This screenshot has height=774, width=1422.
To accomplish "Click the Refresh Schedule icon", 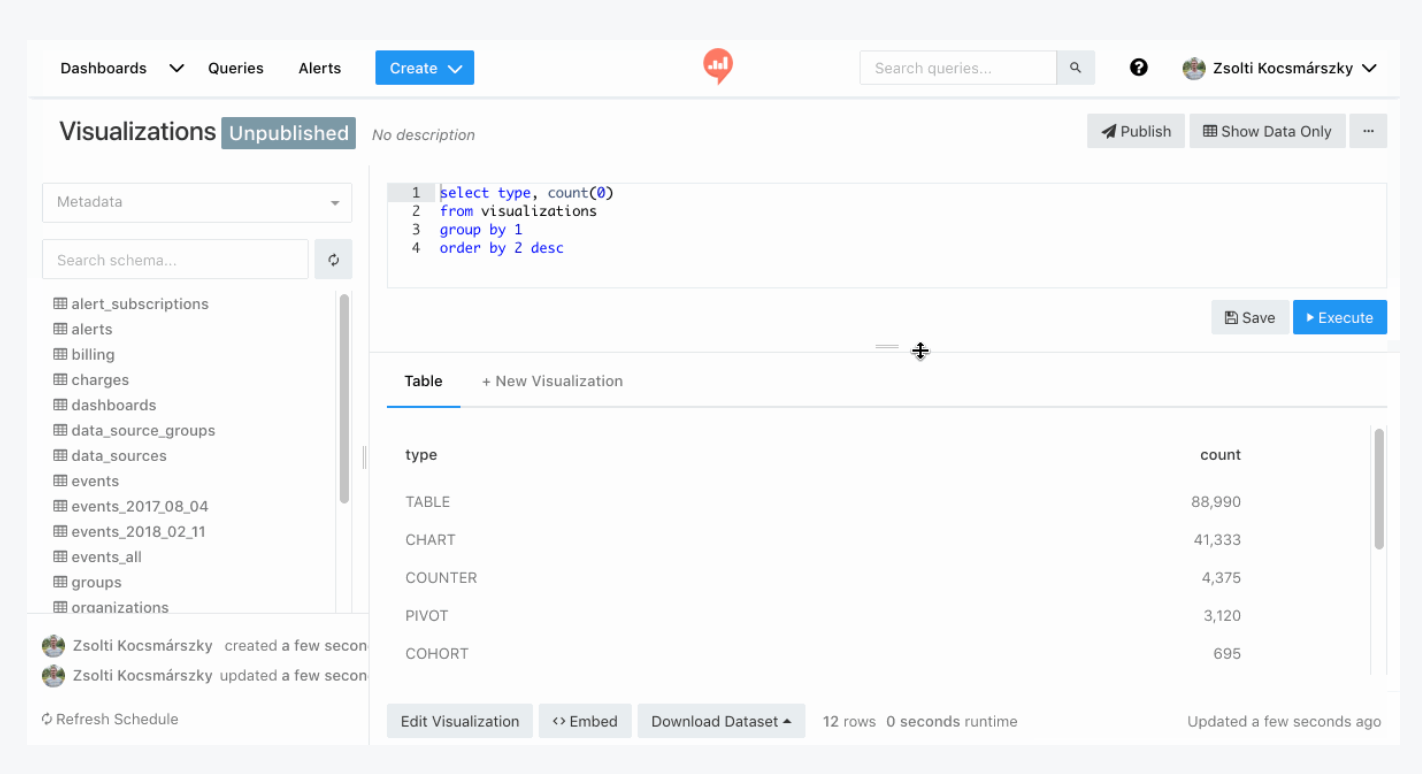I will [x=47, y=719].
